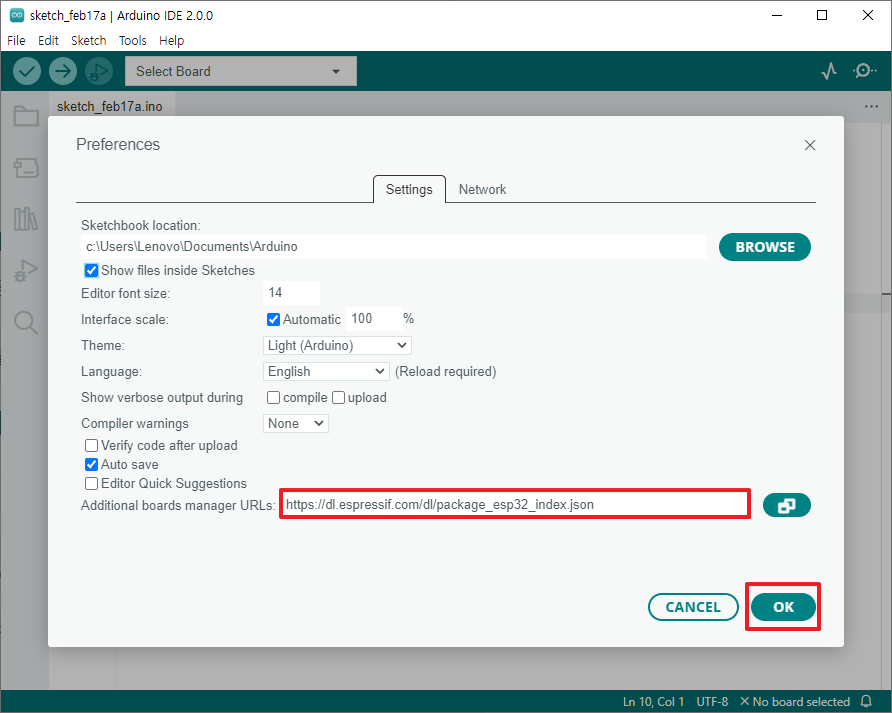Click the CANCEL button
The width and height of the screenshot is (892, 713).
pyautogui.click(x=693, y=607)
